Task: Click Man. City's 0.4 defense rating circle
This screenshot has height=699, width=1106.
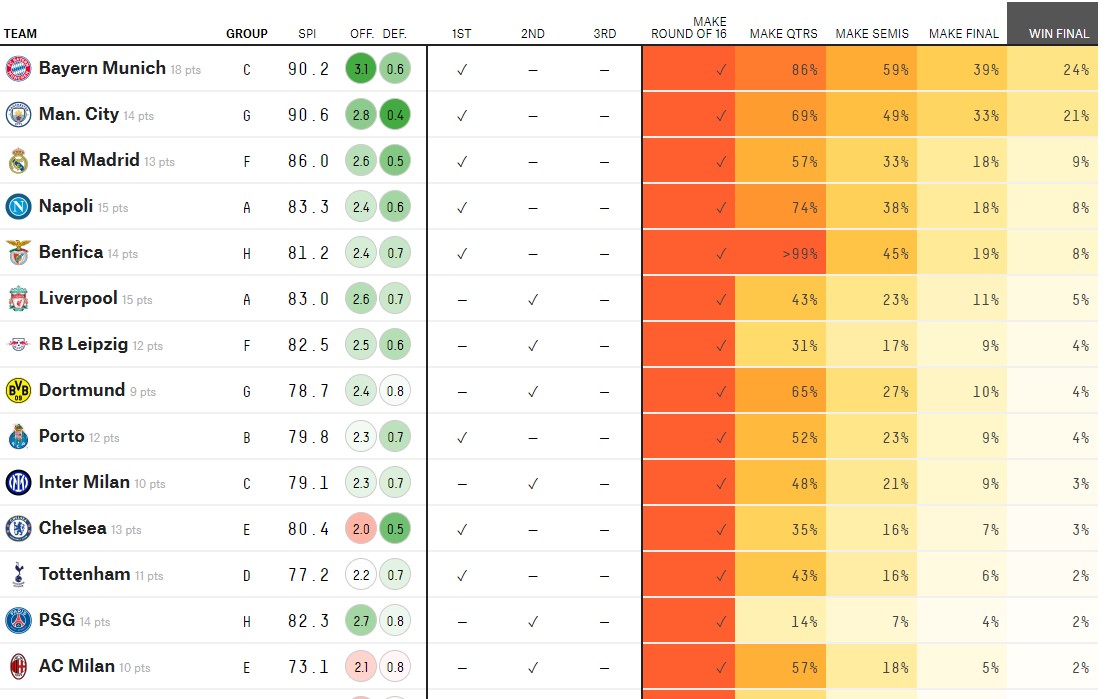Action: point(395,115)
